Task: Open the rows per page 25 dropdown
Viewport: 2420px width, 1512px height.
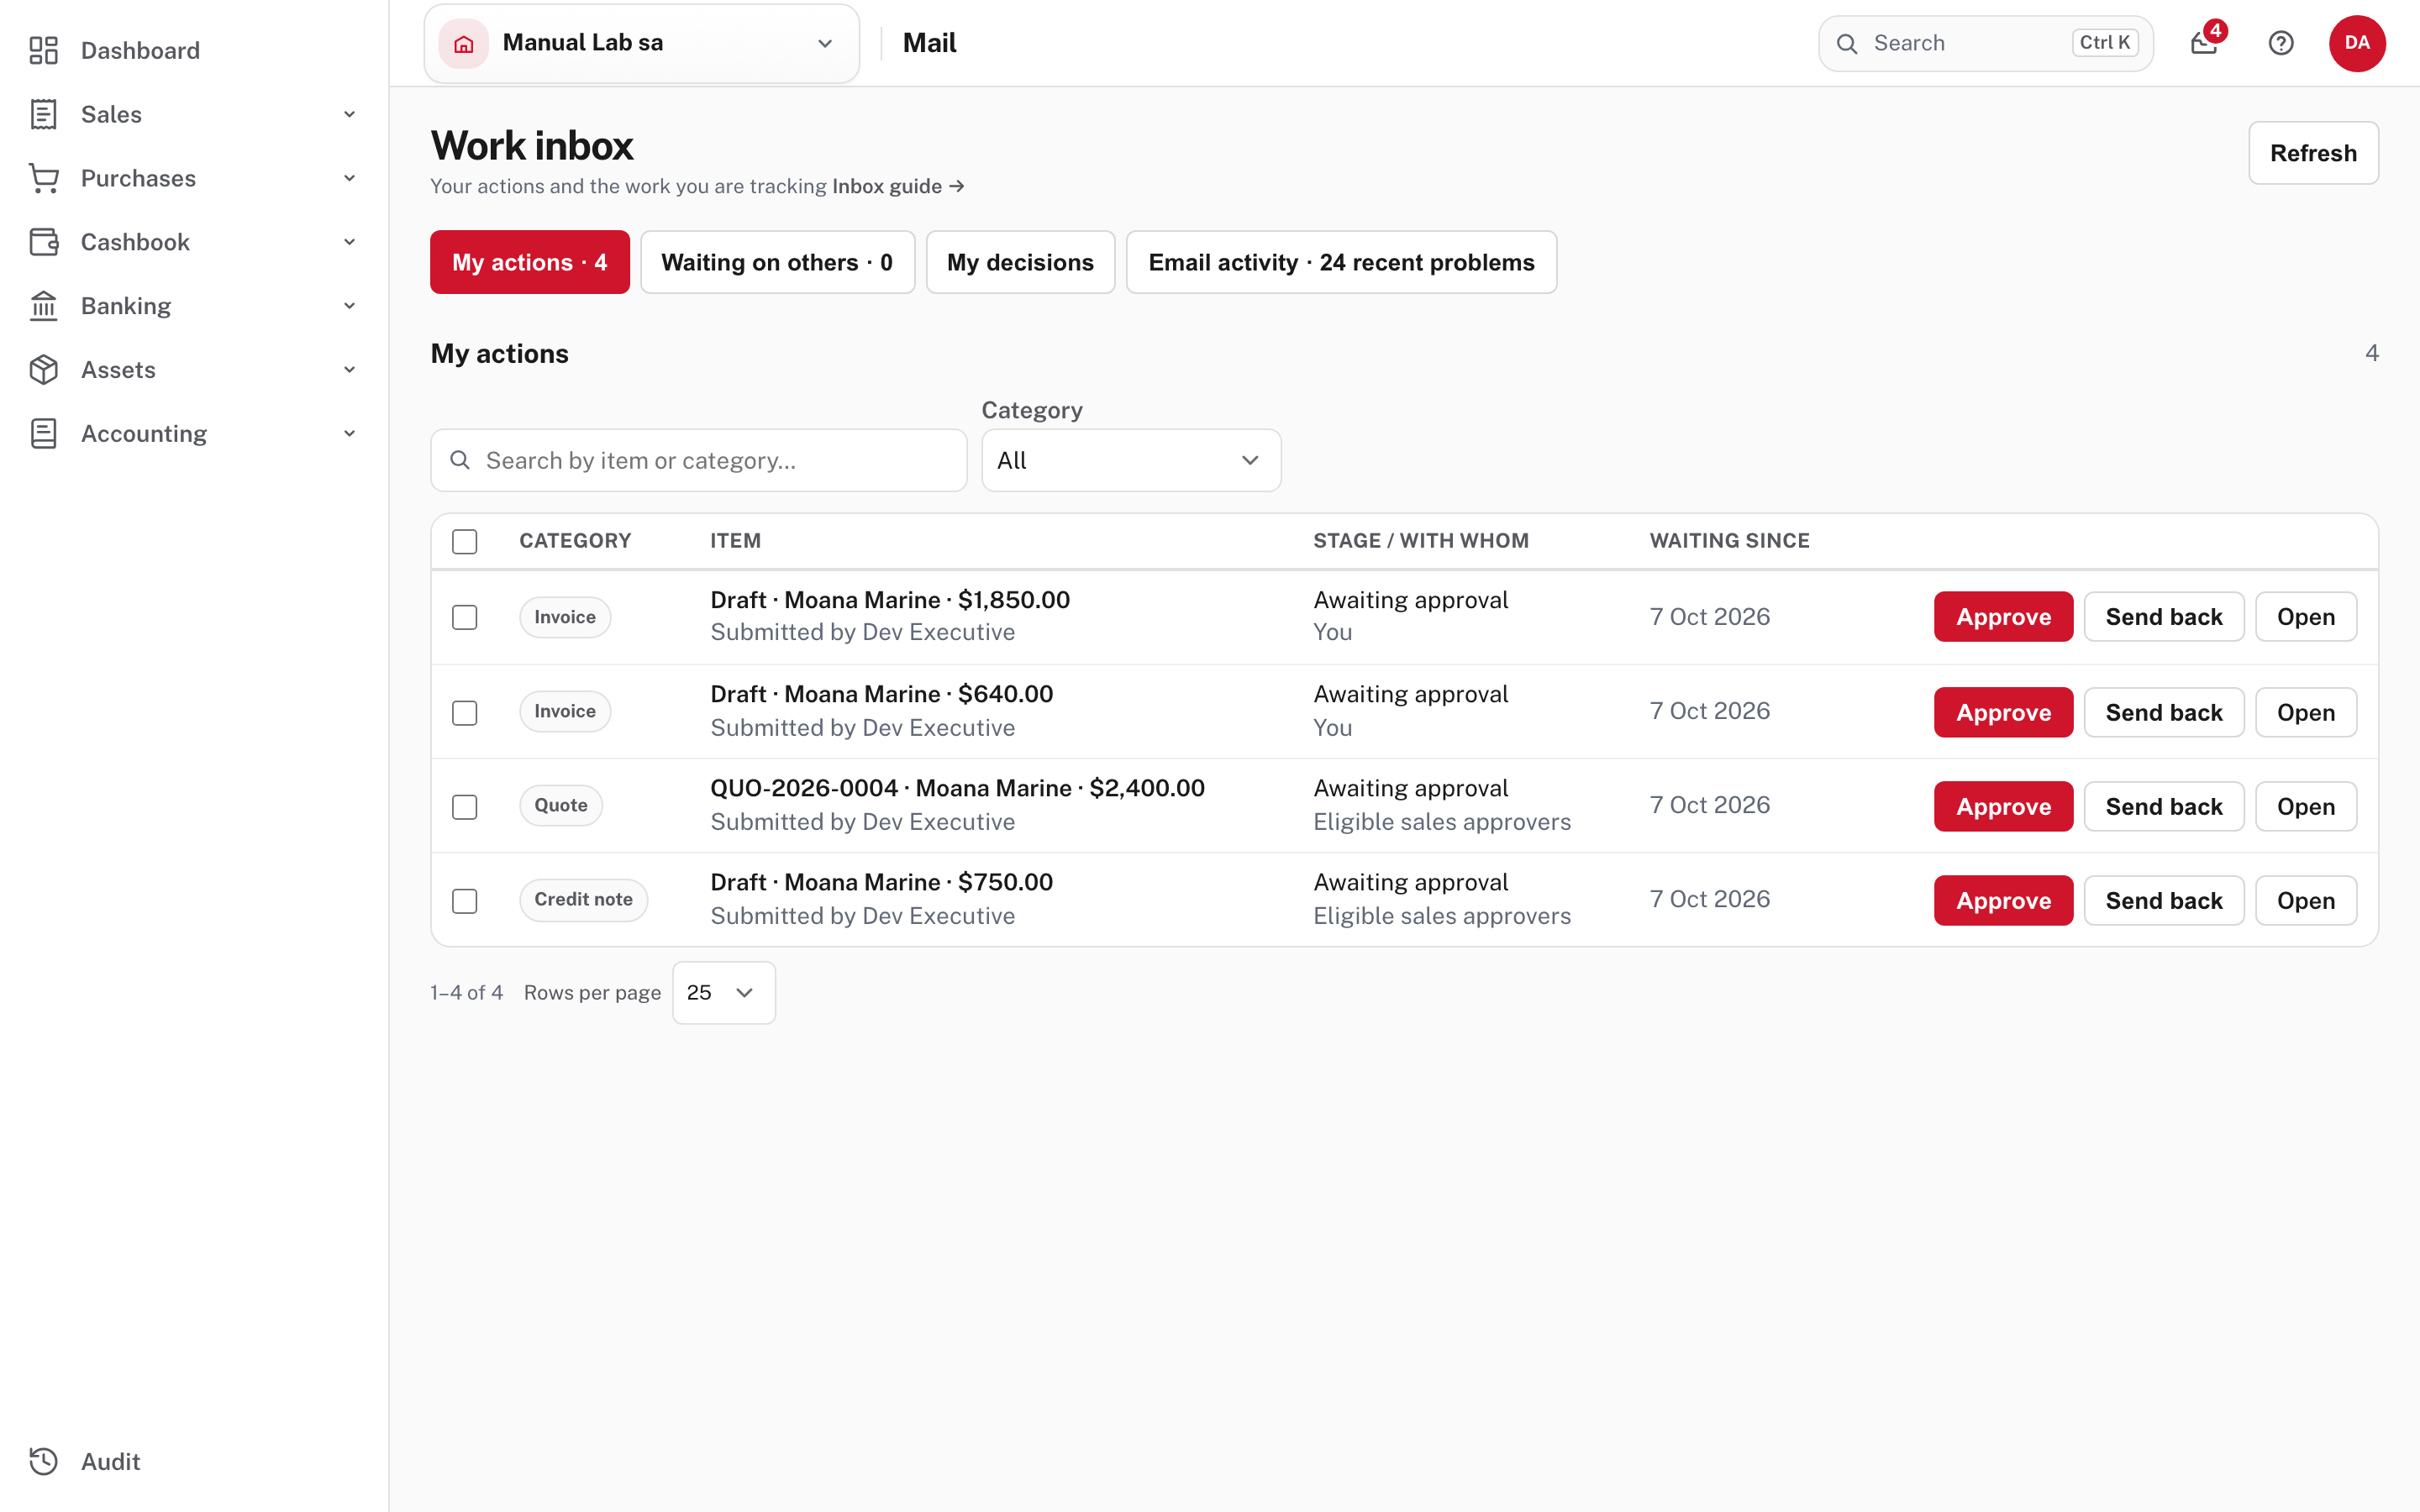Action: click(x=723, y=992)
